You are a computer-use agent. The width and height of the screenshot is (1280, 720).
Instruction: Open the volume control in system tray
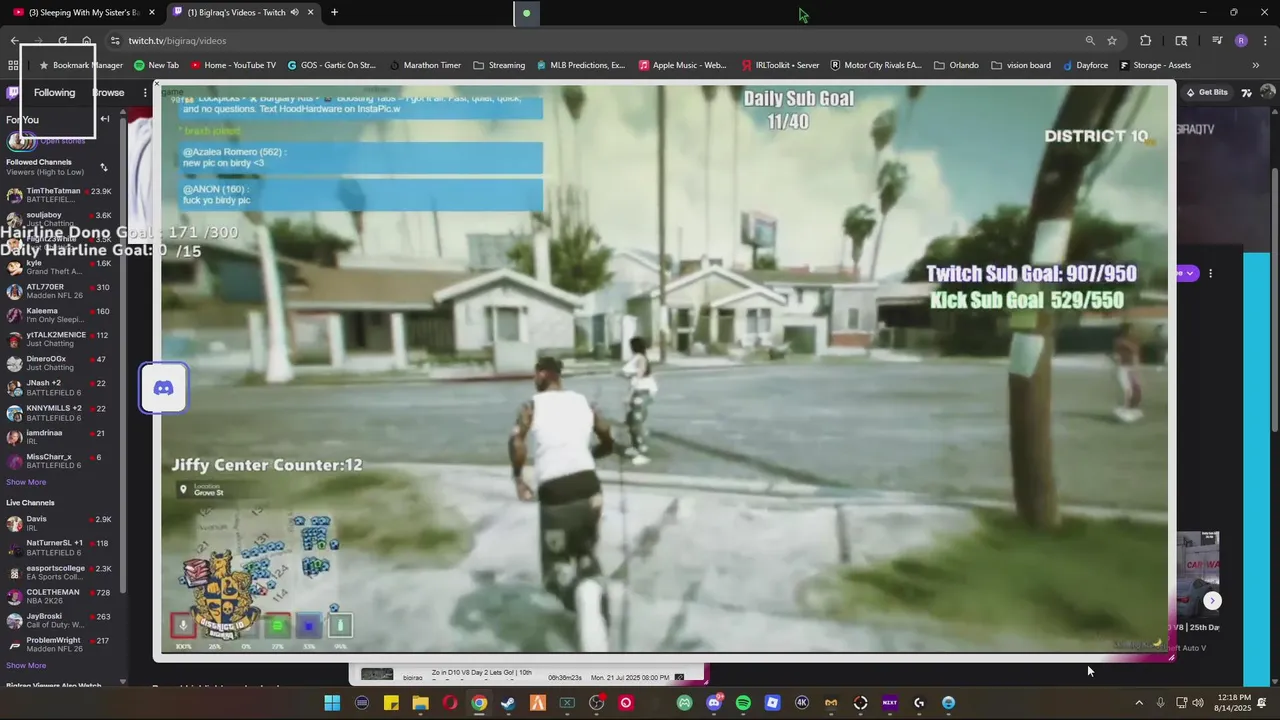click(1198, 703)
